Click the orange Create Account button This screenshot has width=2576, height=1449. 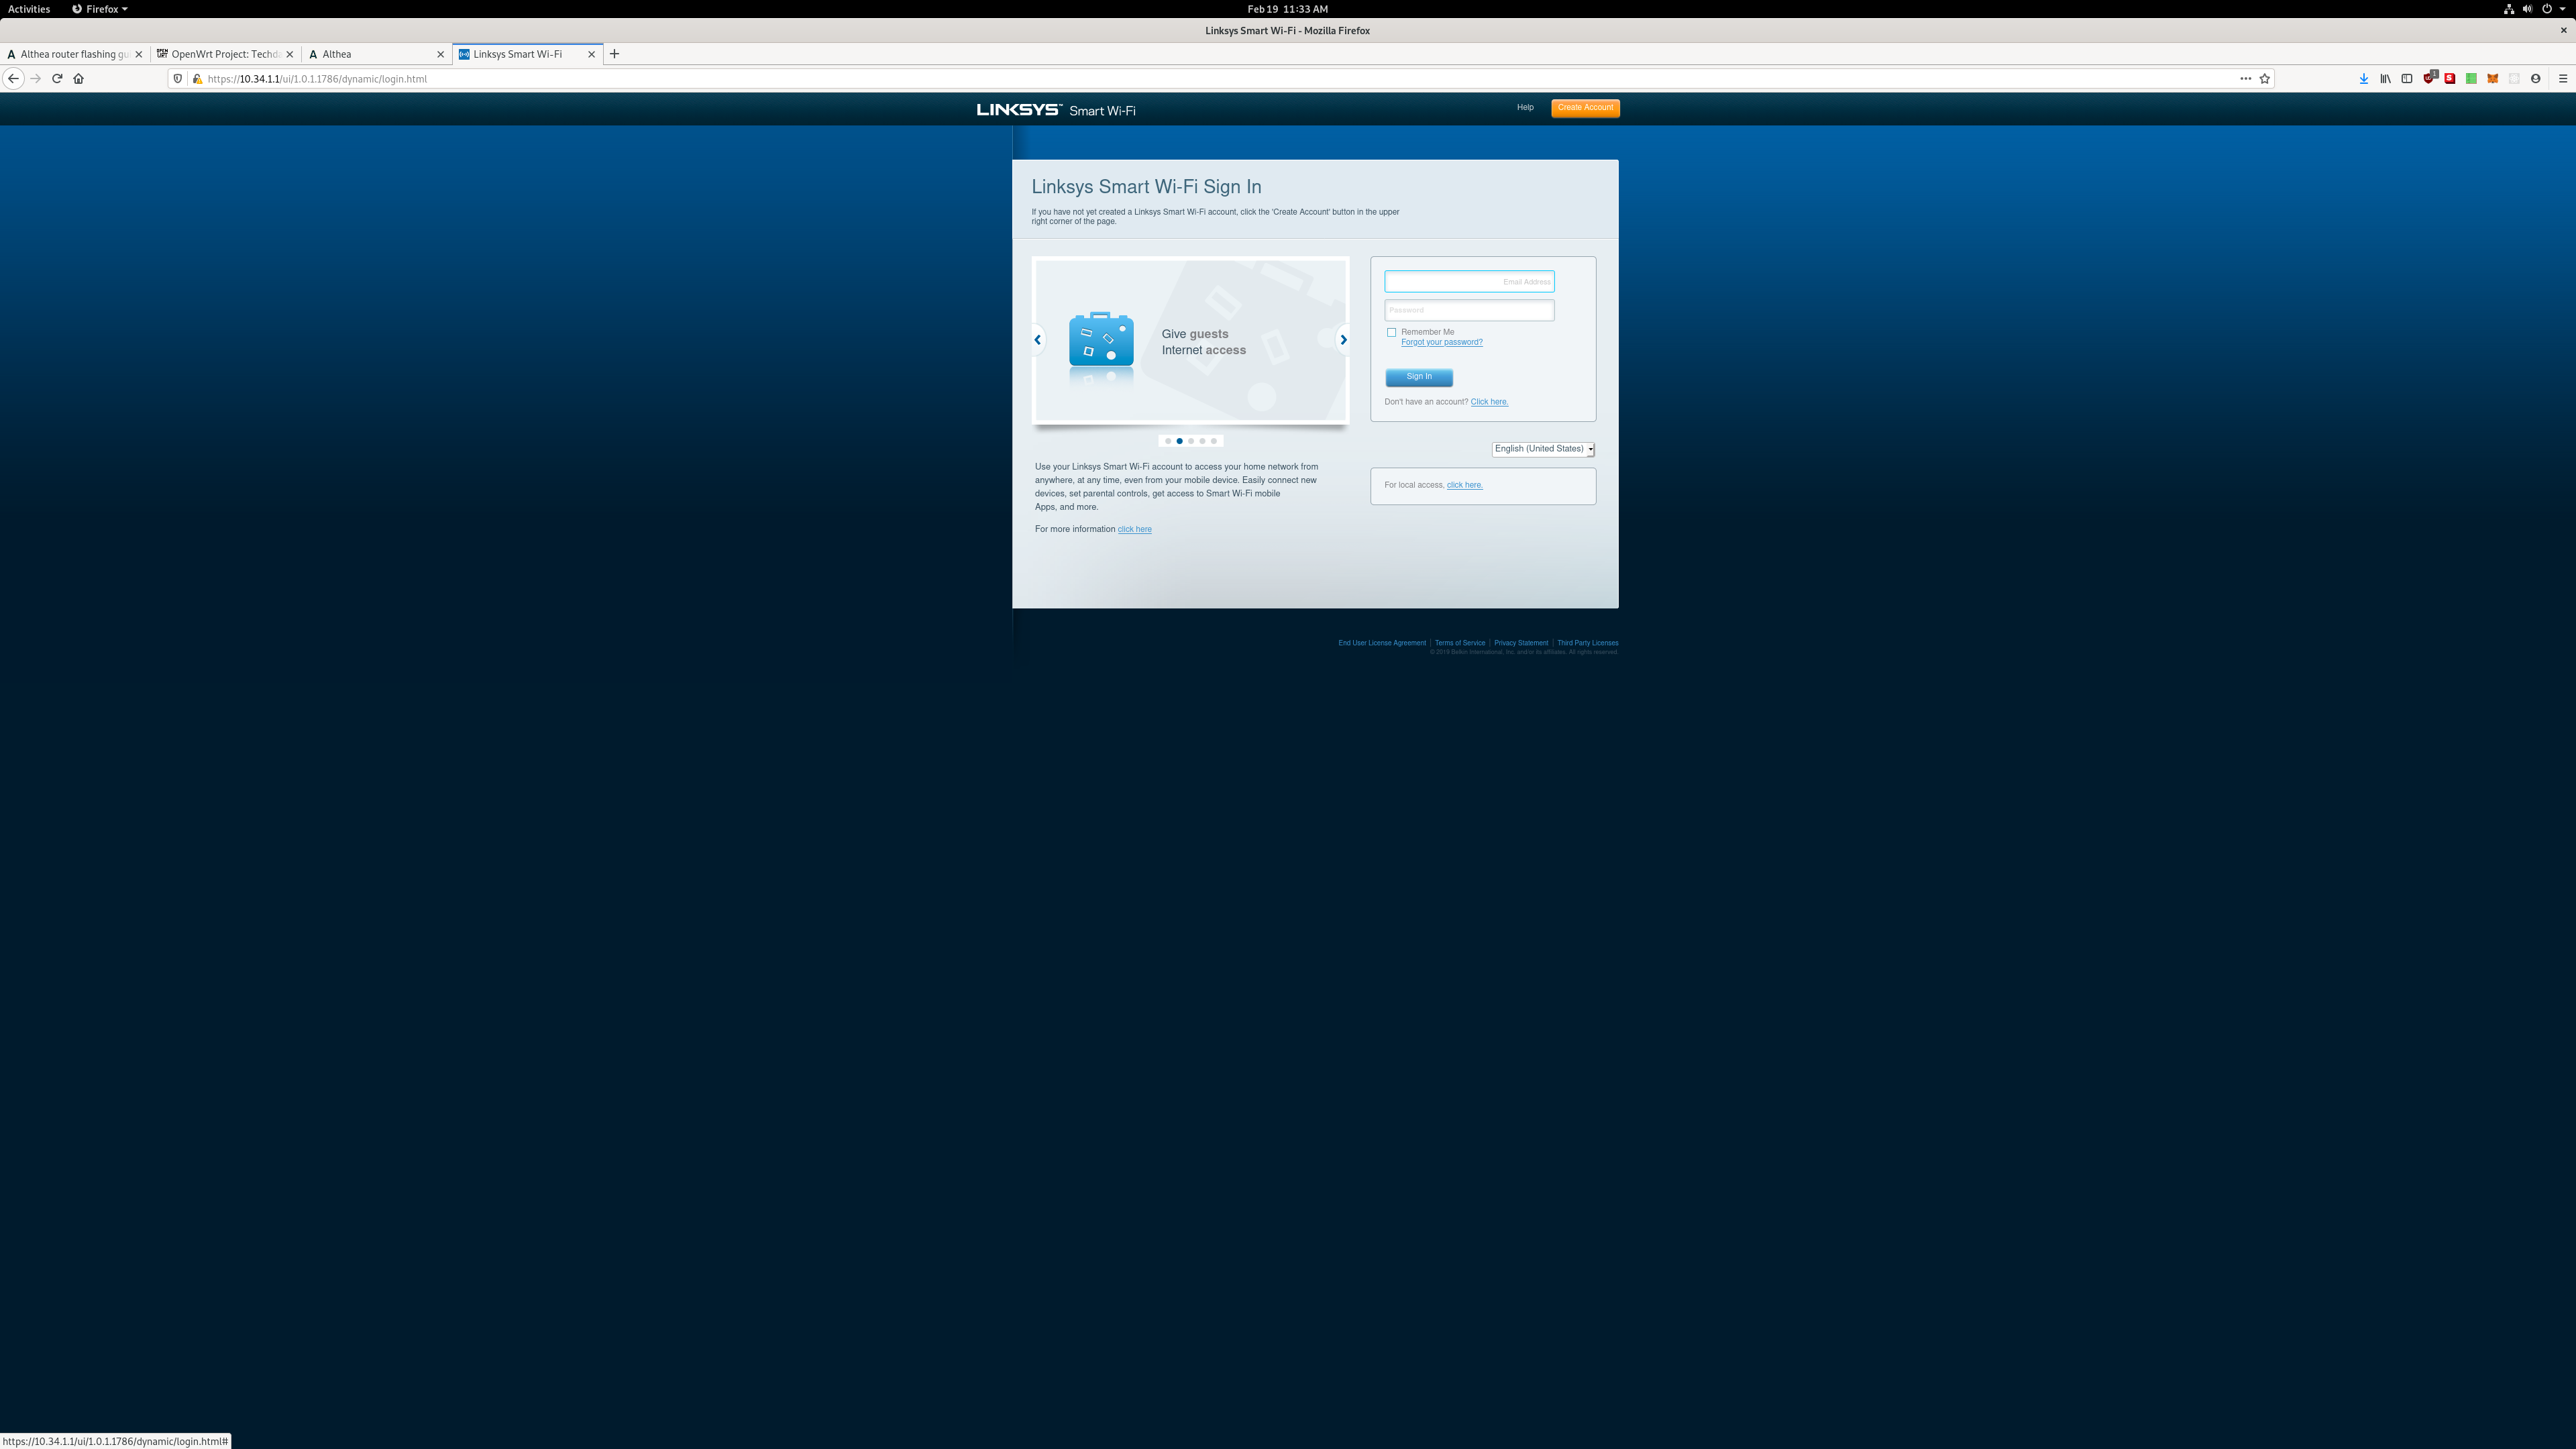(1585, 108)
